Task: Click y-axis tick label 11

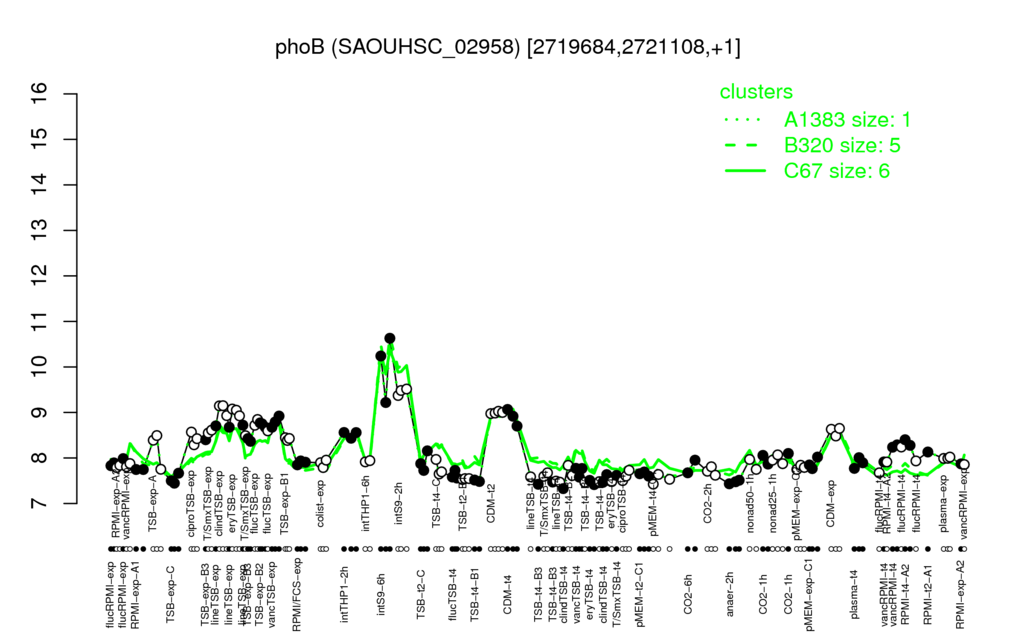Action: click(x=40, y=321)
